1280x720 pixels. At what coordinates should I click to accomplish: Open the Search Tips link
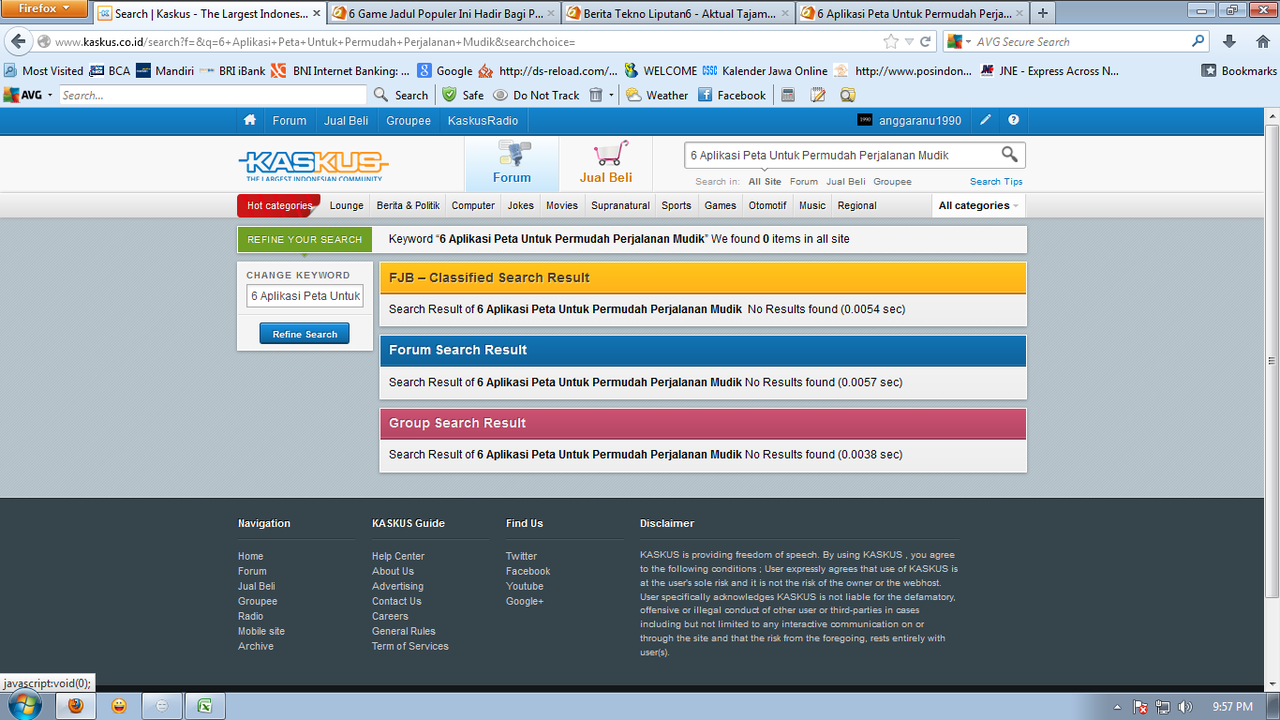coord(996,182)
